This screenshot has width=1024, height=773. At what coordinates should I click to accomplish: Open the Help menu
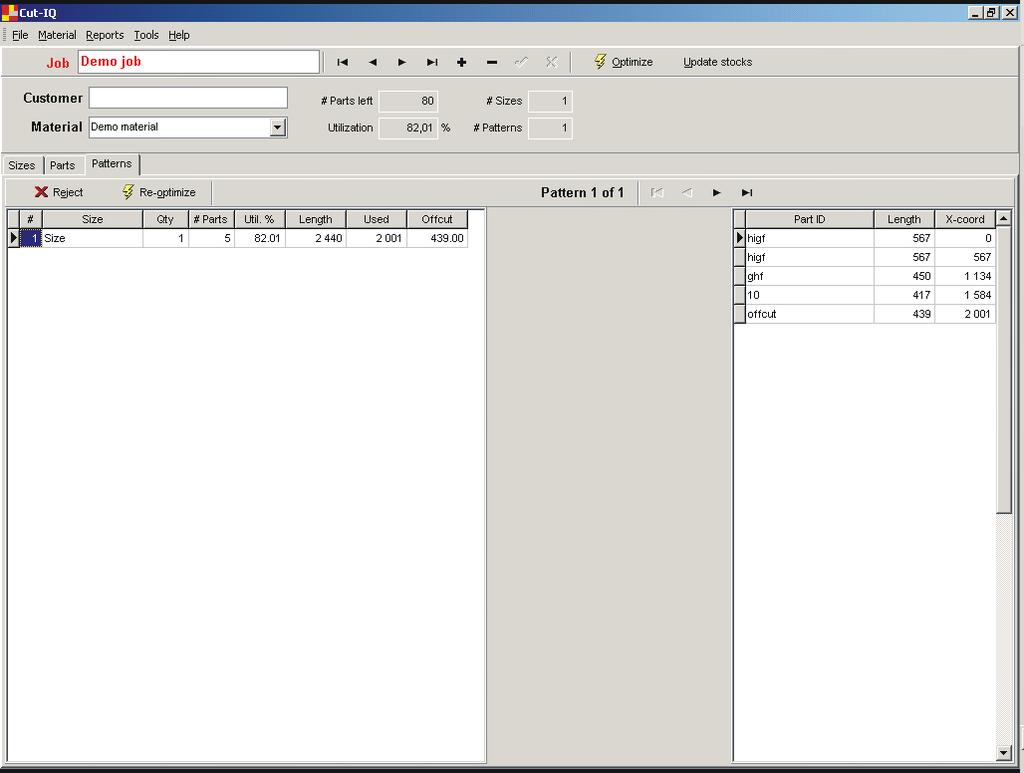pos(179,35)
